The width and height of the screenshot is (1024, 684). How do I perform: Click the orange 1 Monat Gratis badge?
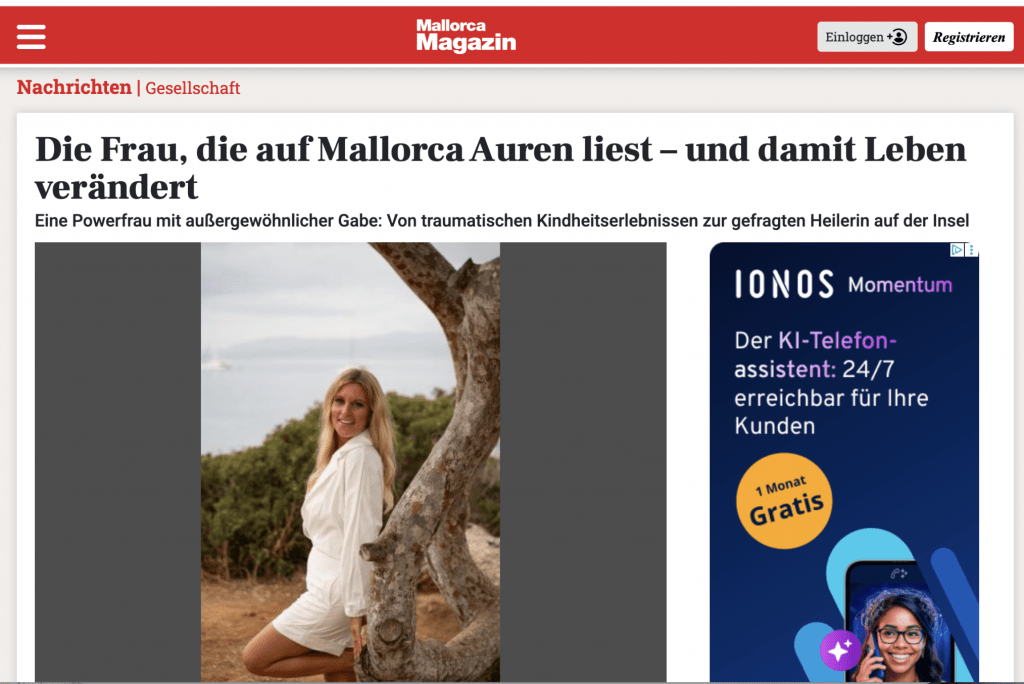(784, 500)
